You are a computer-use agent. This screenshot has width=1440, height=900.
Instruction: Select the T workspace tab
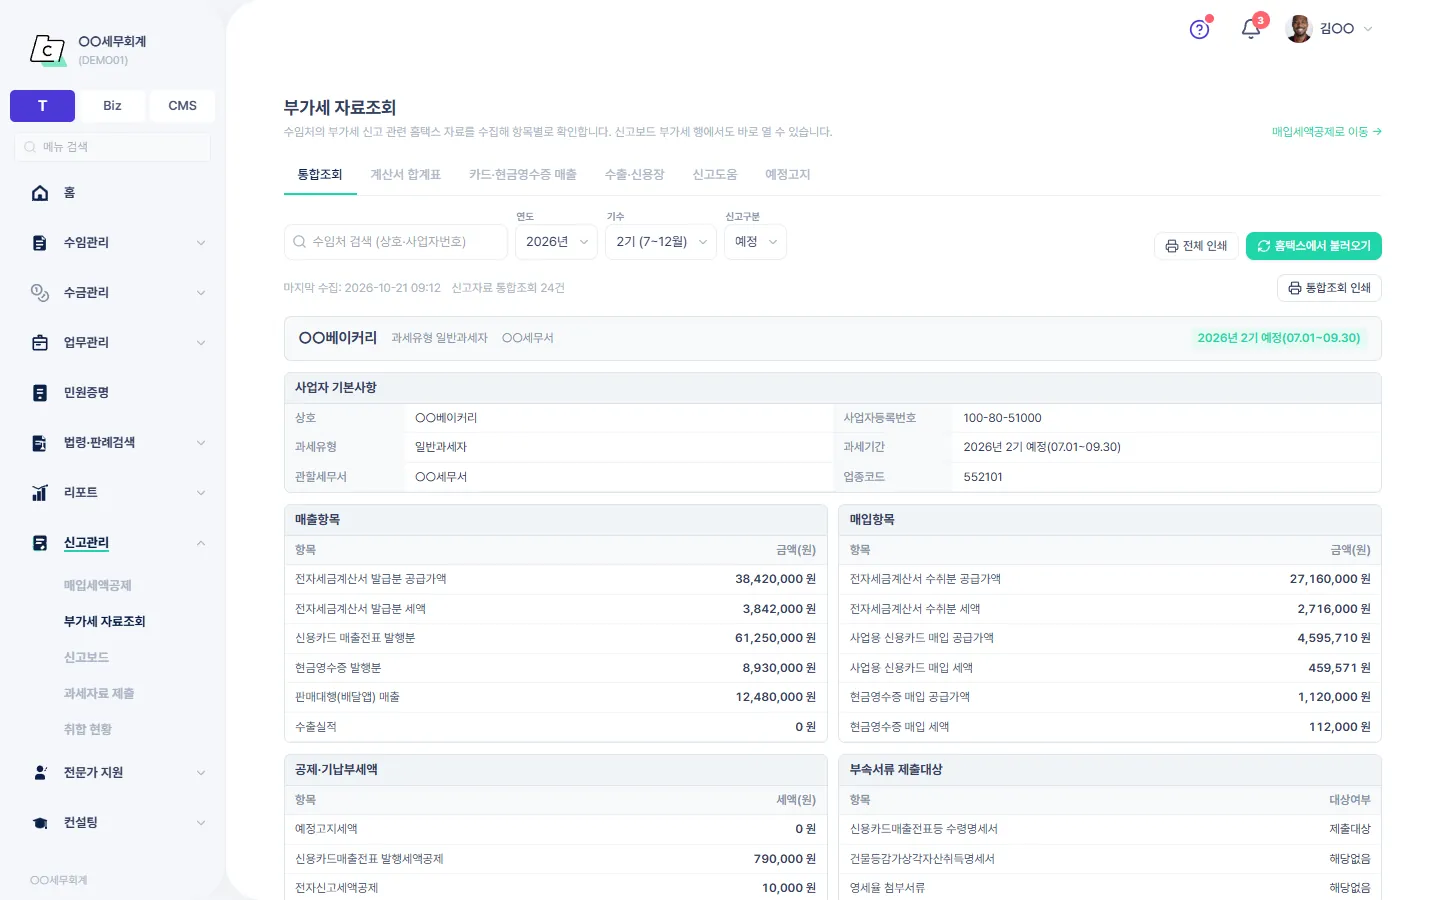(x=42, y=106)
